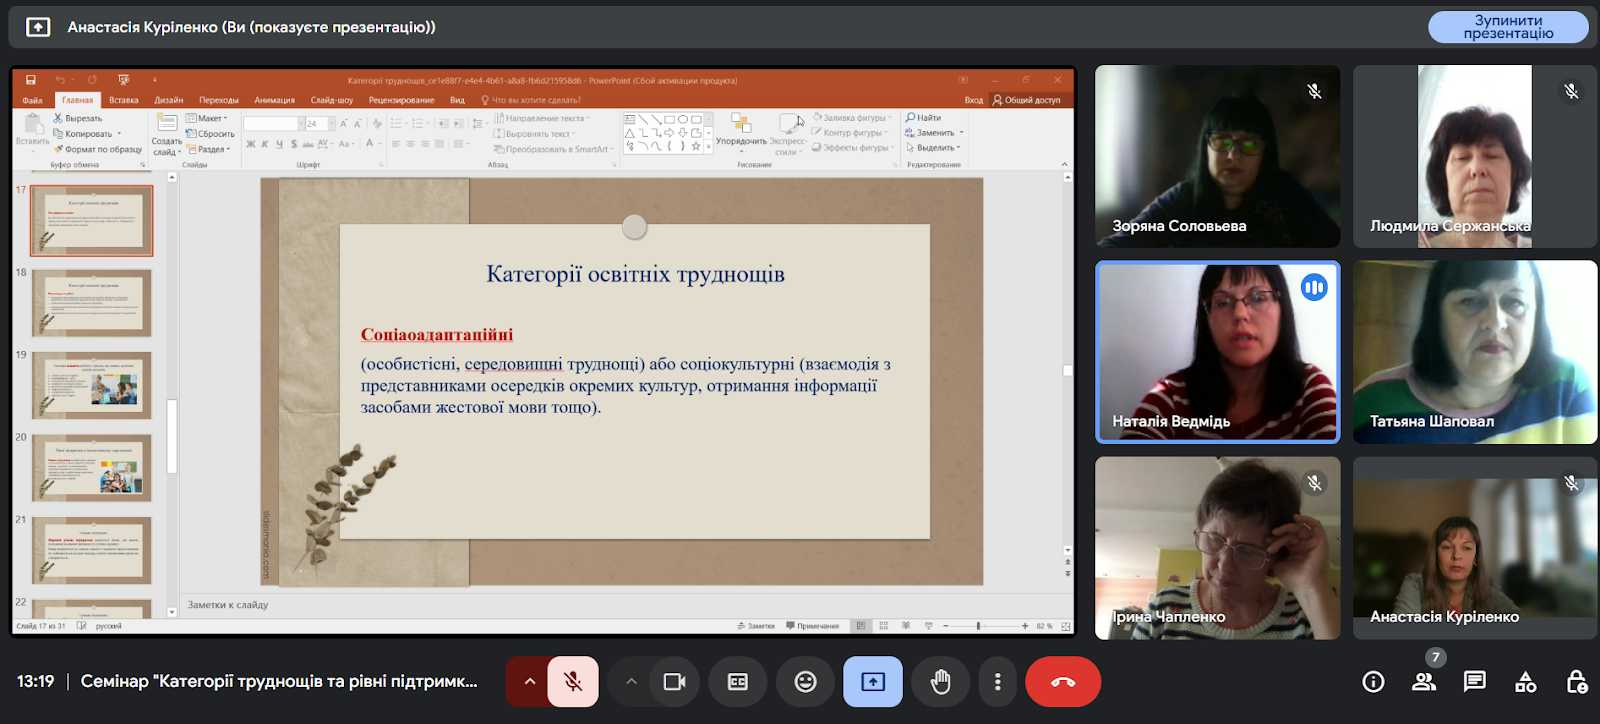Click the 'Что вы хотите сделать?' search field

(x=531, y=100)
